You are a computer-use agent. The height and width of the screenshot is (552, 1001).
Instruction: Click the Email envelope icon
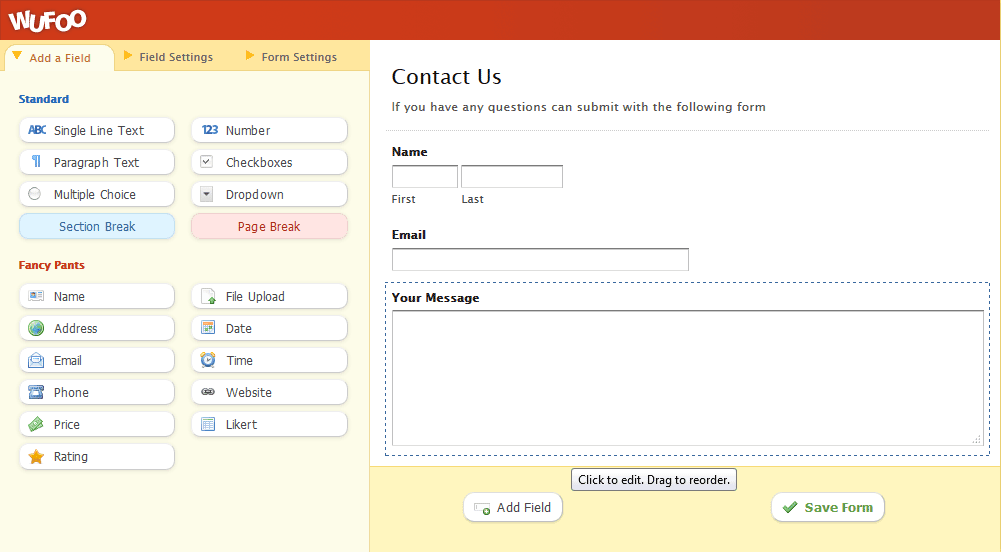pos(36,360)
